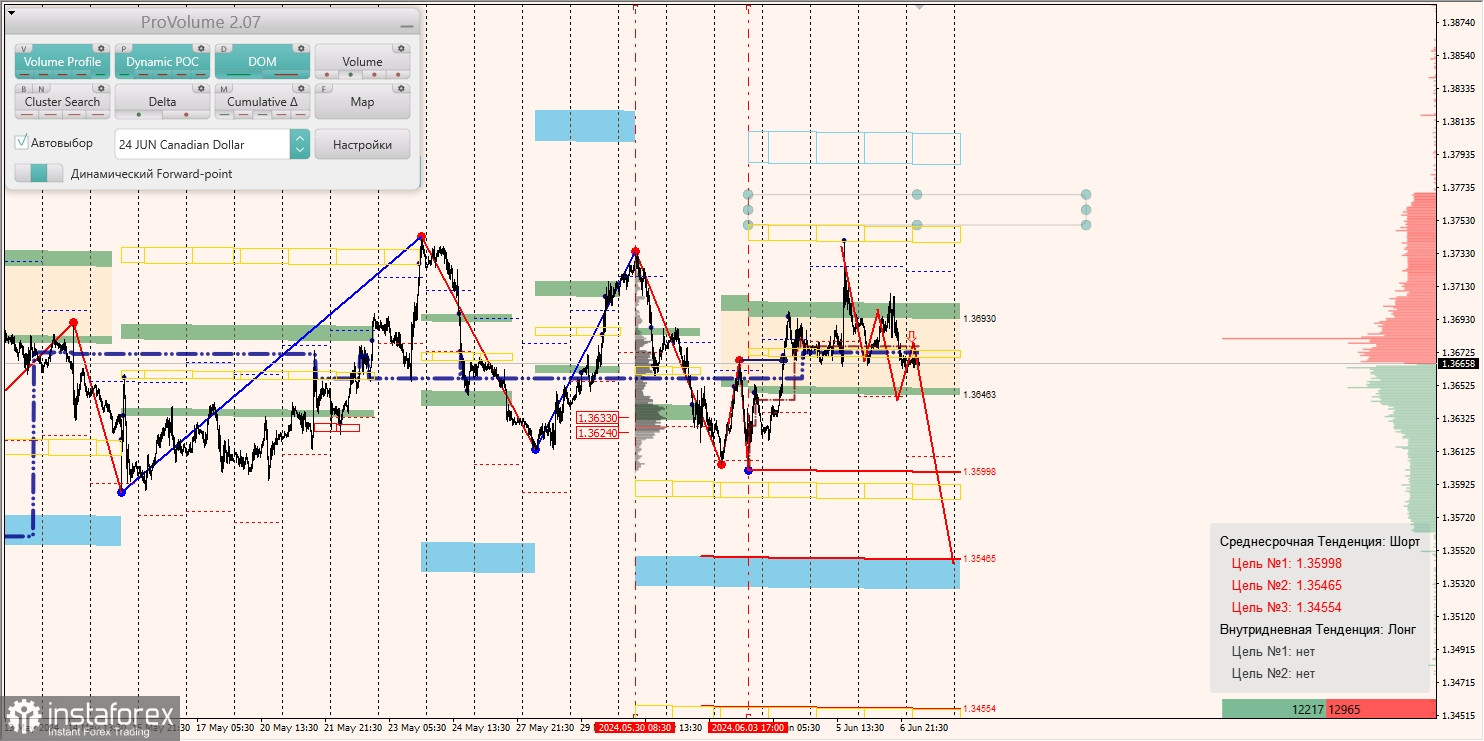The image size is (1484, 741).
Task: Open DOM settings gear icon
Action: [x=301, y=48]
